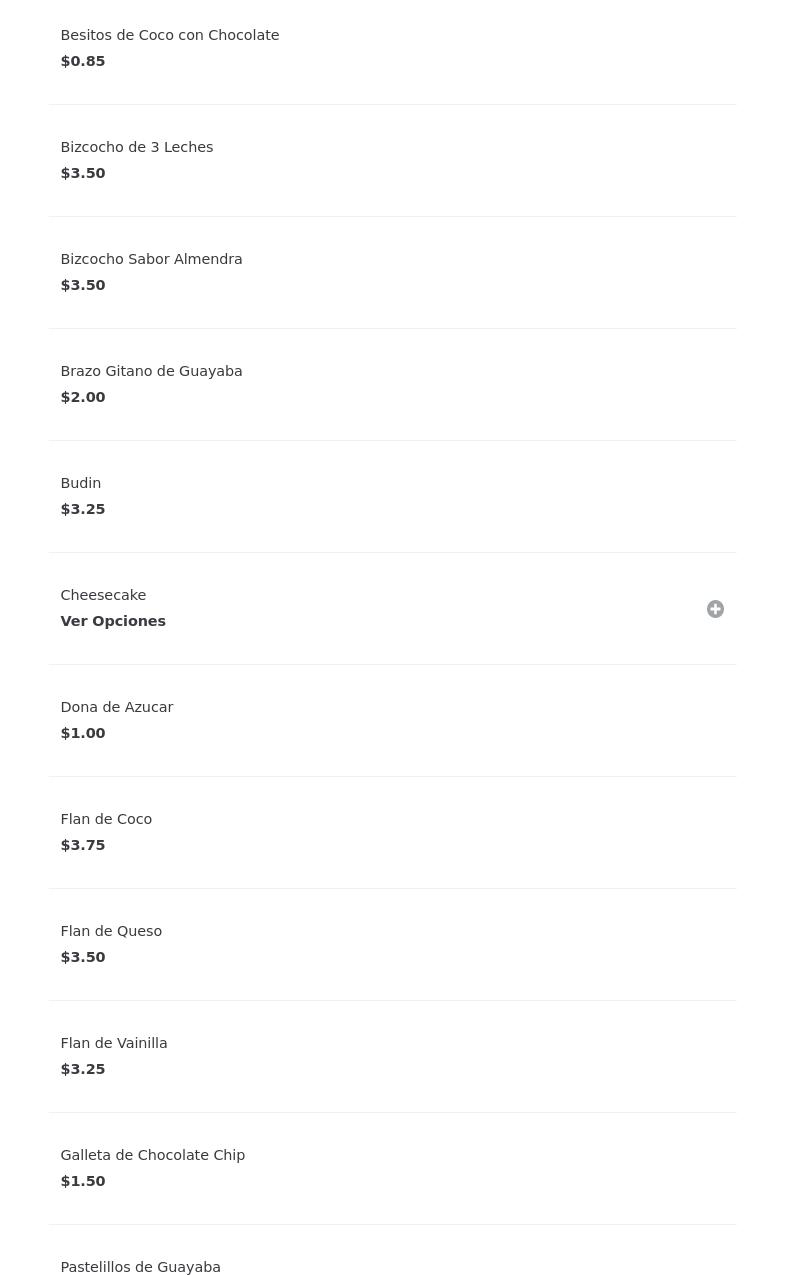
Task: Choose Bizcocho Sabor Almendra
Action: click(392, 272)
